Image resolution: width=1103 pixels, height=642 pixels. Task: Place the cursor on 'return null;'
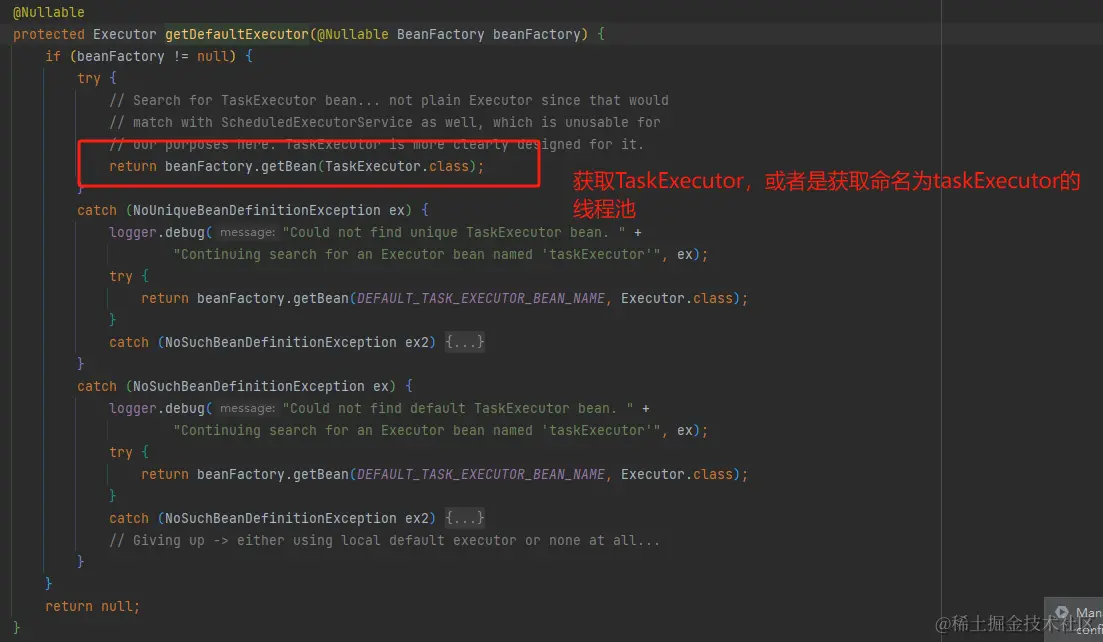click(x=92, y=606)
